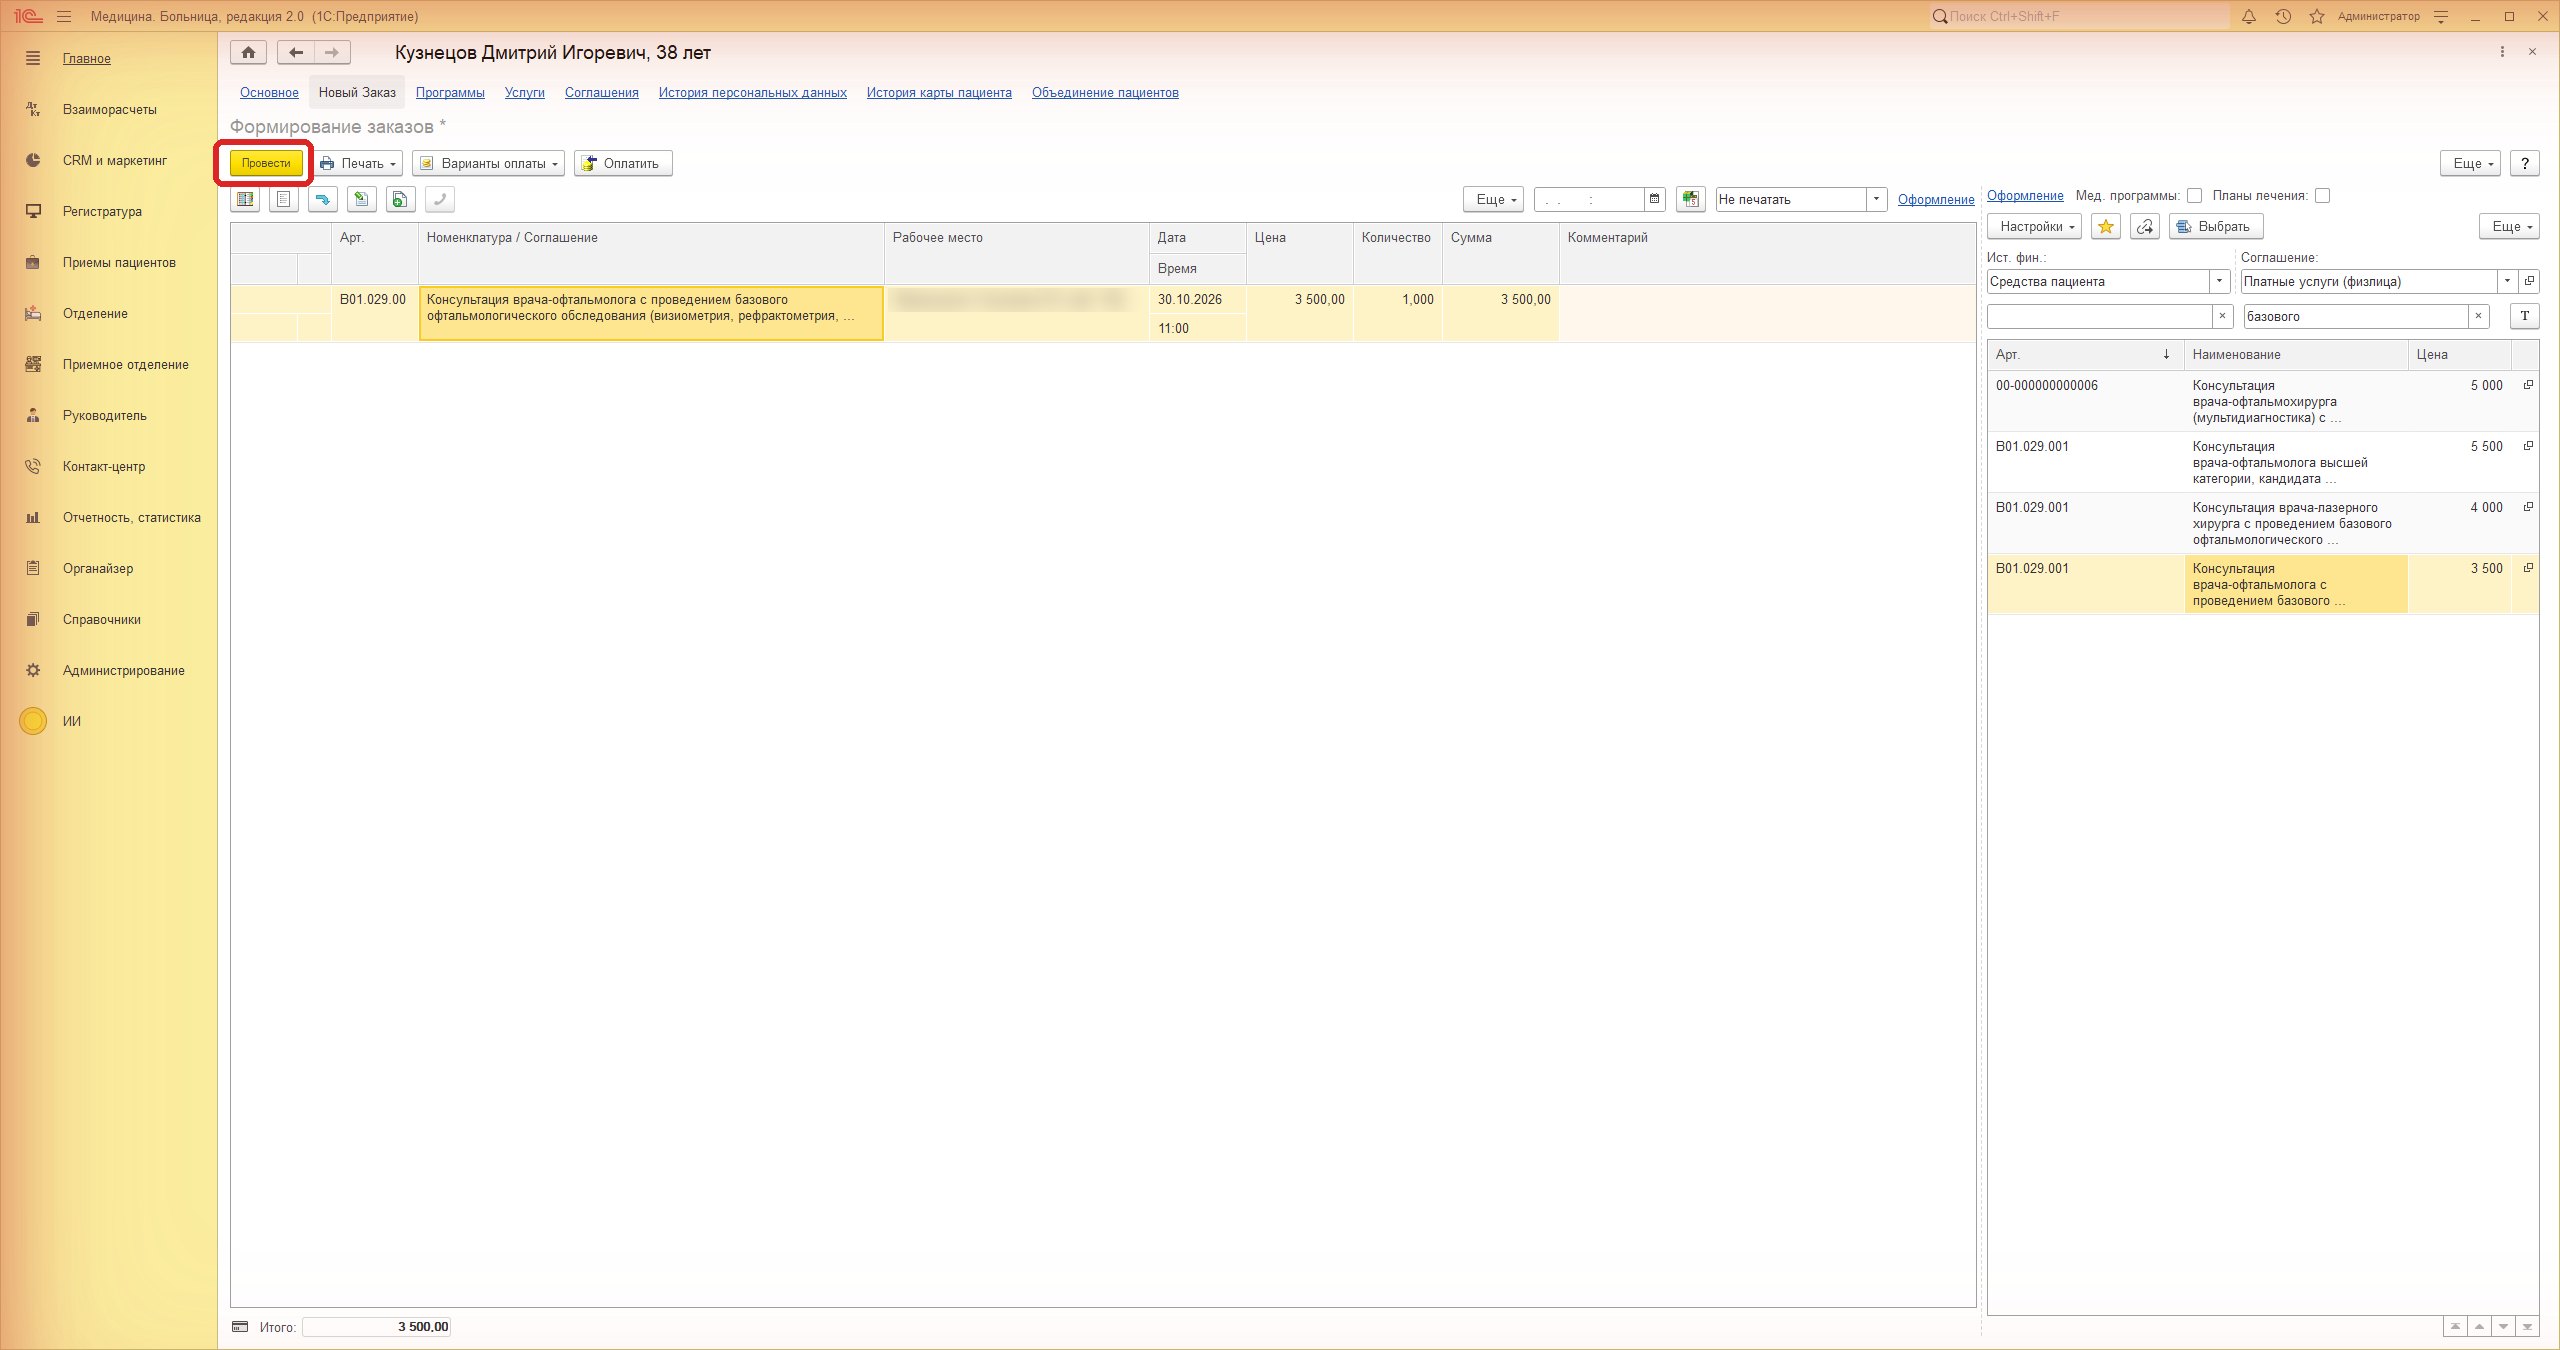This screenshot has height=1350, width=2560.
Task: Switch to the Основное tab
Action: click(269, 93)
